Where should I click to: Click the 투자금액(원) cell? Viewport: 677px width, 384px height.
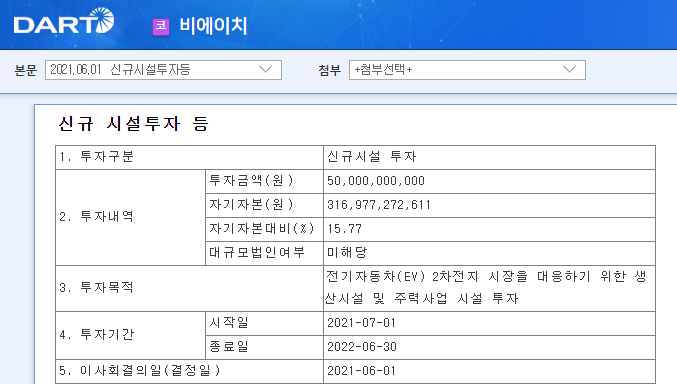point(264,181)
